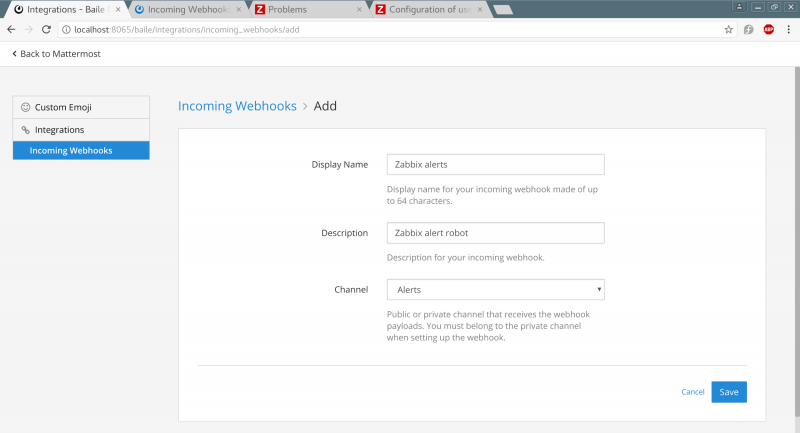Open the Chrome three-dot menu
Screen dimensions: 800x433
pyautogui.click(x=788, y=30)
